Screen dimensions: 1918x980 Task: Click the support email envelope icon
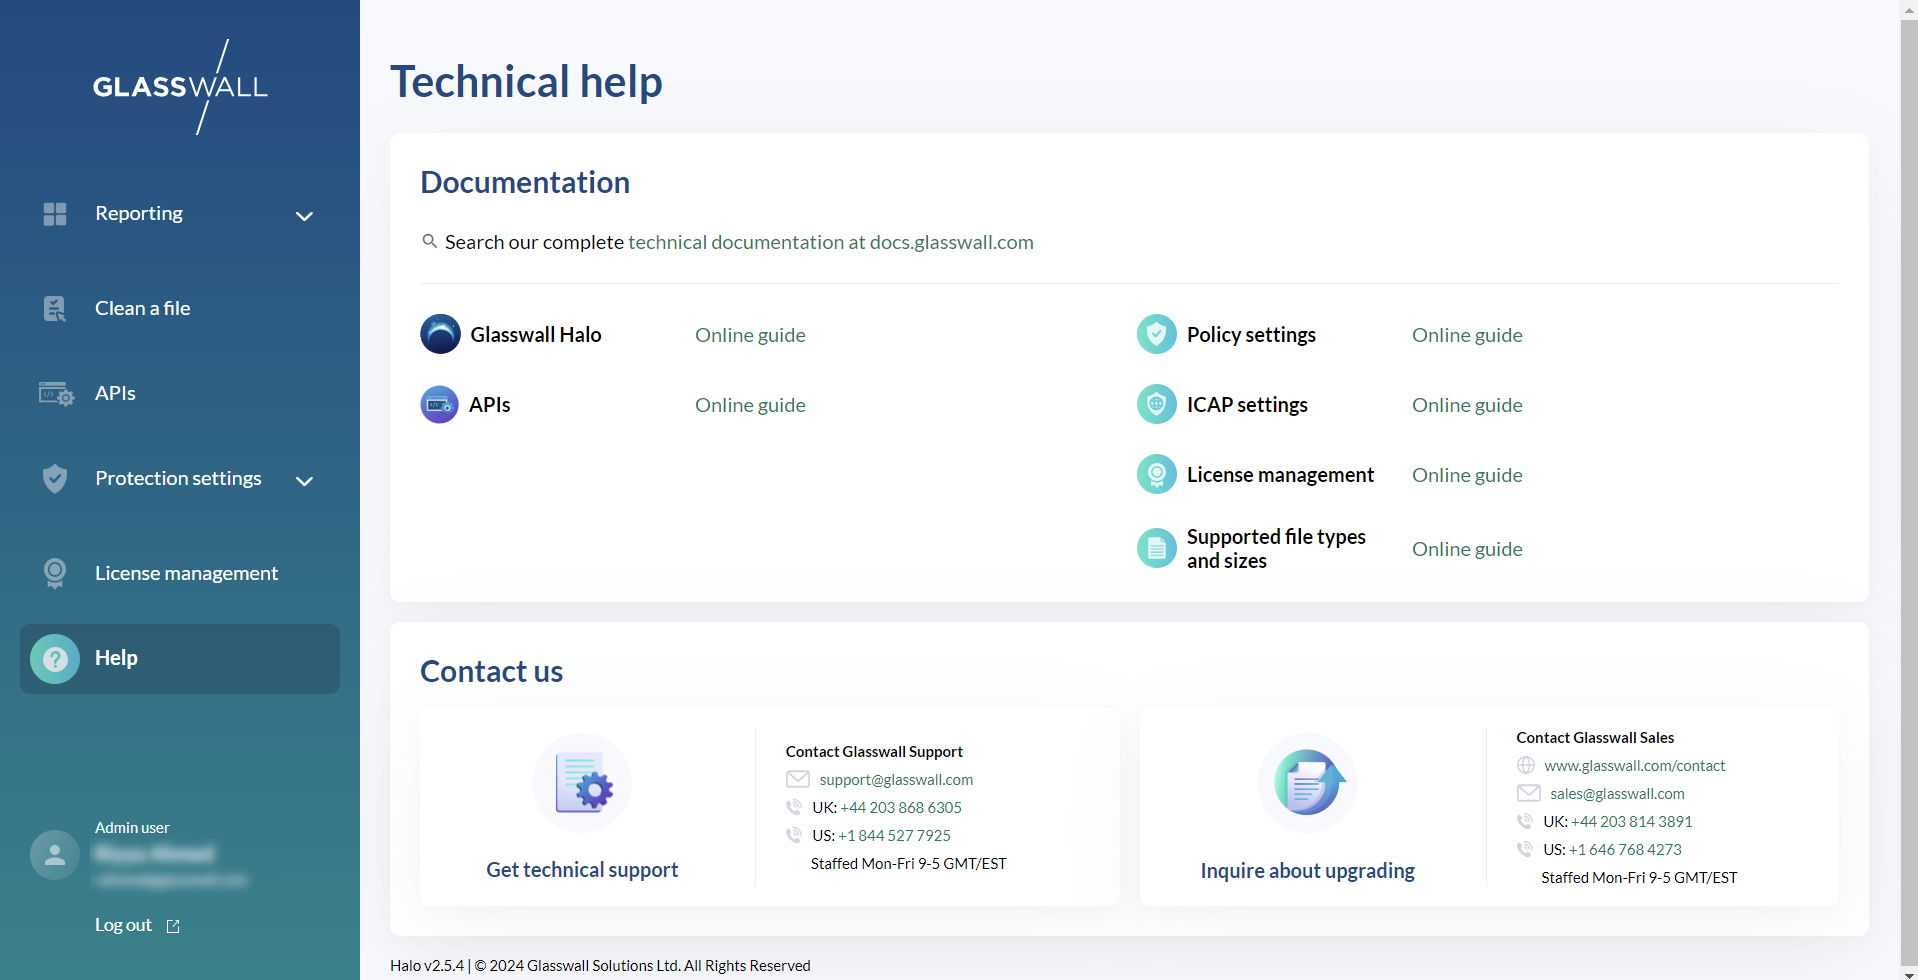pos(798,779)
